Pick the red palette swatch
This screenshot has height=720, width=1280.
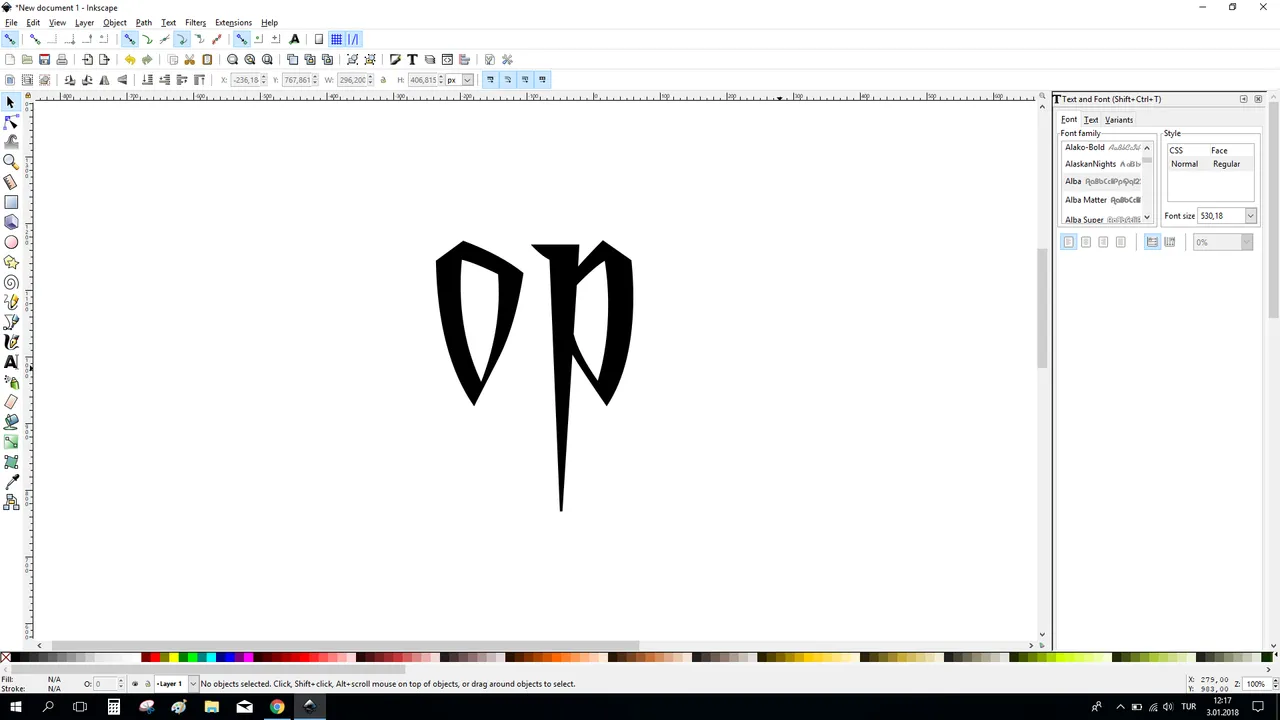154,657
